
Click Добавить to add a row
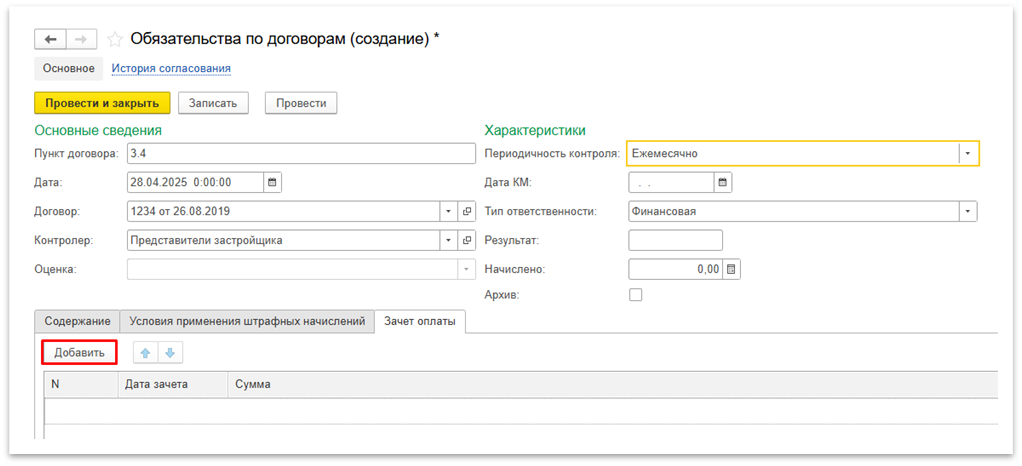(79, 353)
